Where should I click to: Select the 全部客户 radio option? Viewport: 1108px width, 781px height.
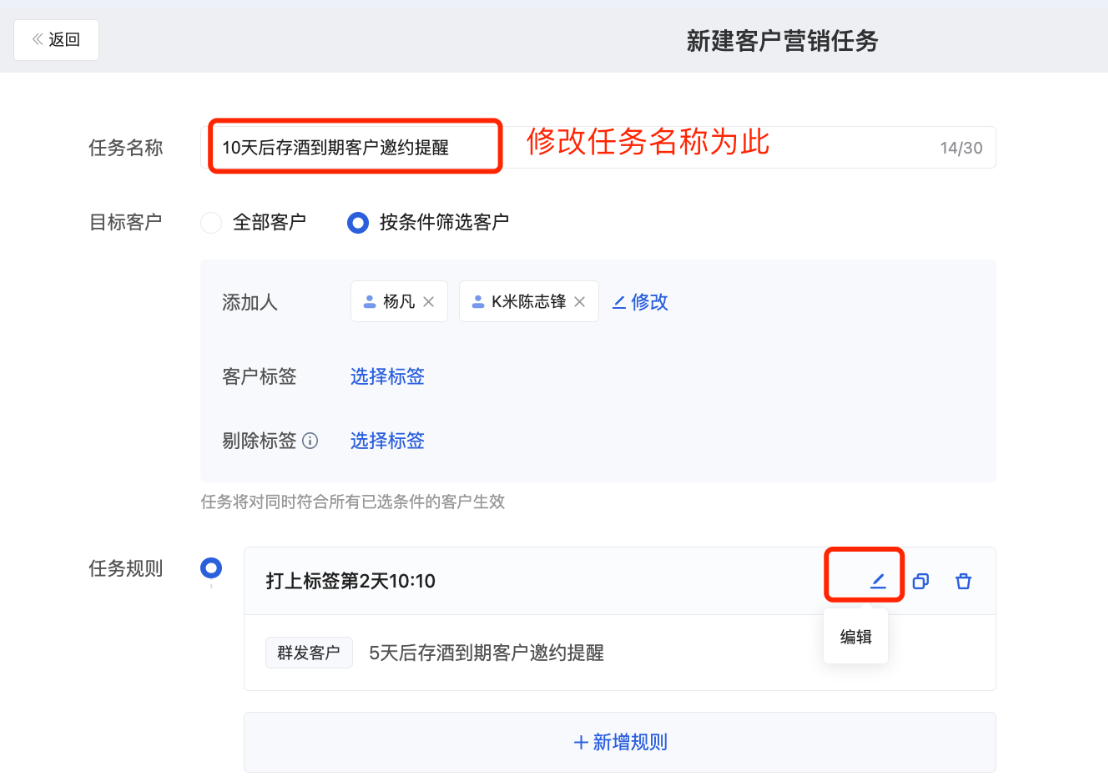coord(211,223)
